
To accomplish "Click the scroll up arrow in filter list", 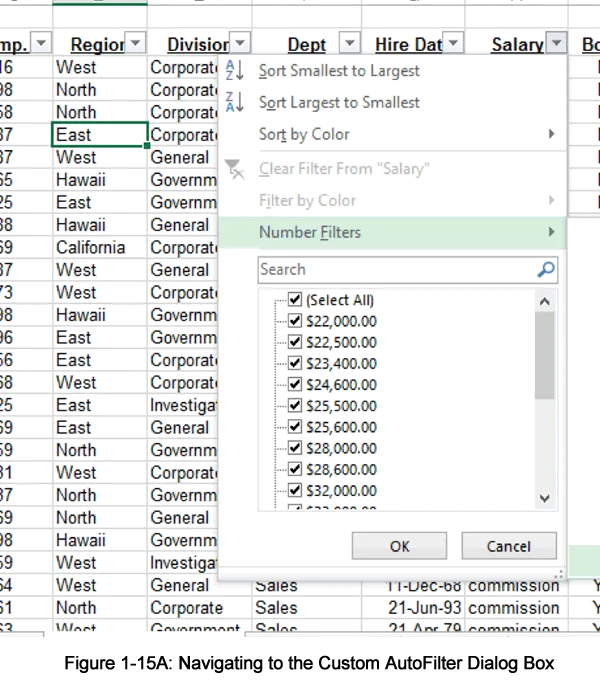I will click(545, 301).
